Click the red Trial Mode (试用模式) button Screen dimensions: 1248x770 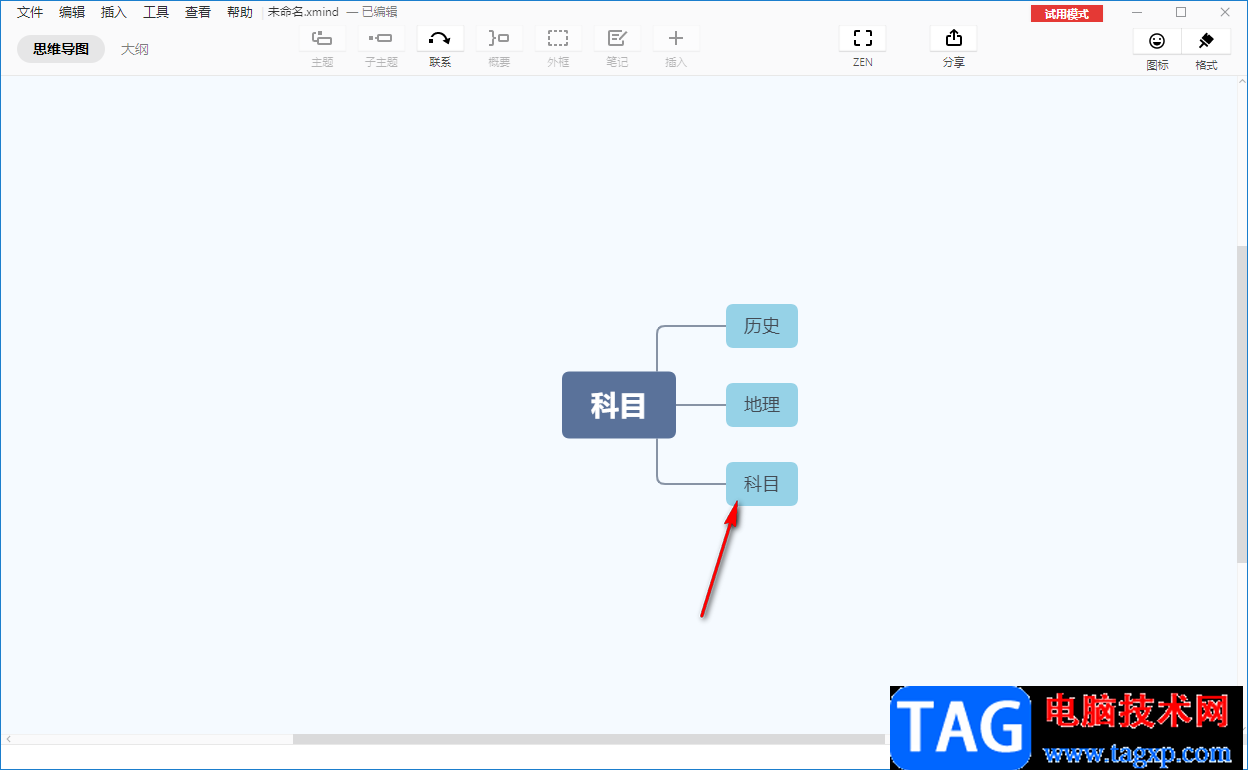tap(1067, 14)
